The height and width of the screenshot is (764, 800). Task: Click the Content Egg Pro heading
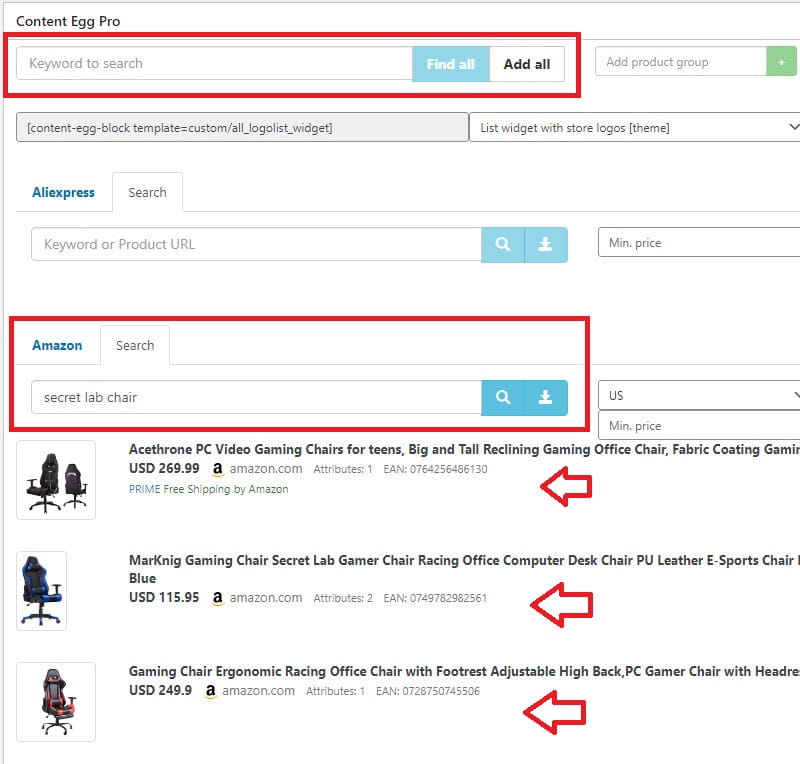(x=68, y=21)
